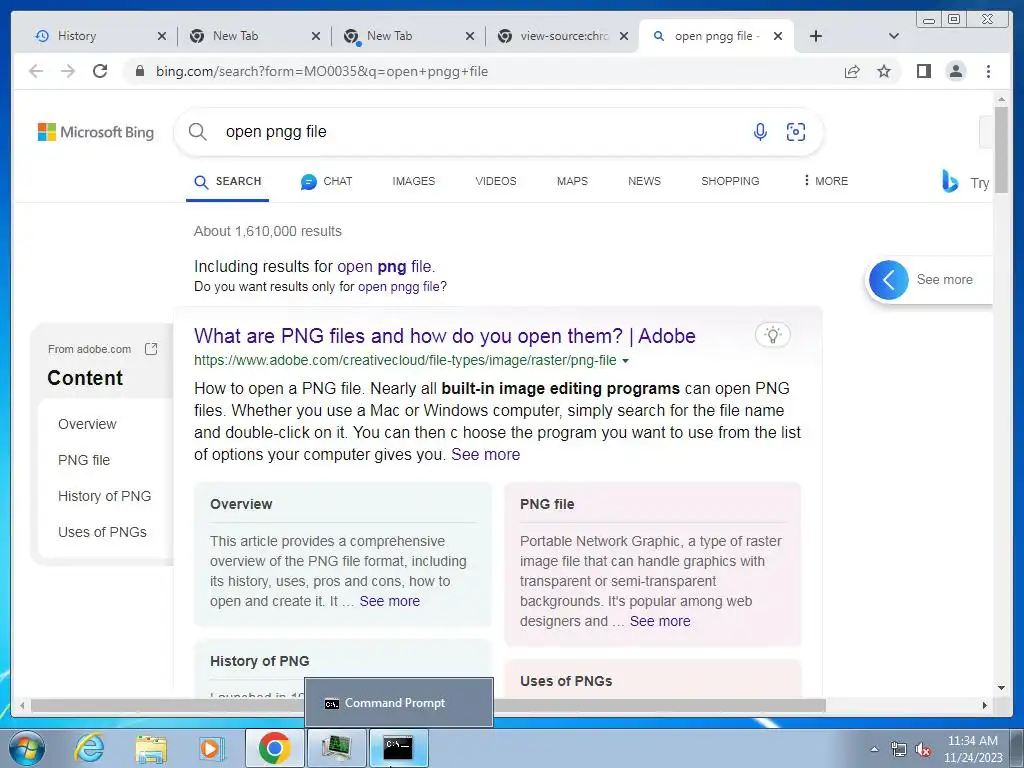The image size is (1024, 768).
Task: Click the search magnifier in Bing box
Action: pyautogui.click(x=197, y=132)
